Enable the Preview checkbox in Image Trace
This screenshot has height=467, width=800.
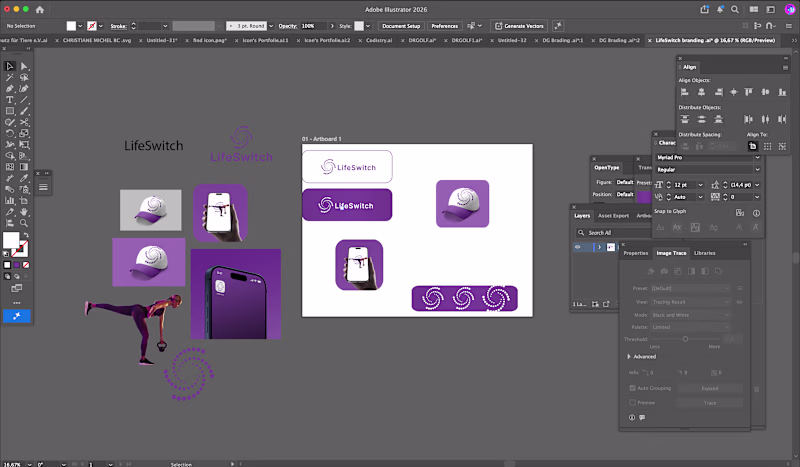[633, 403]
